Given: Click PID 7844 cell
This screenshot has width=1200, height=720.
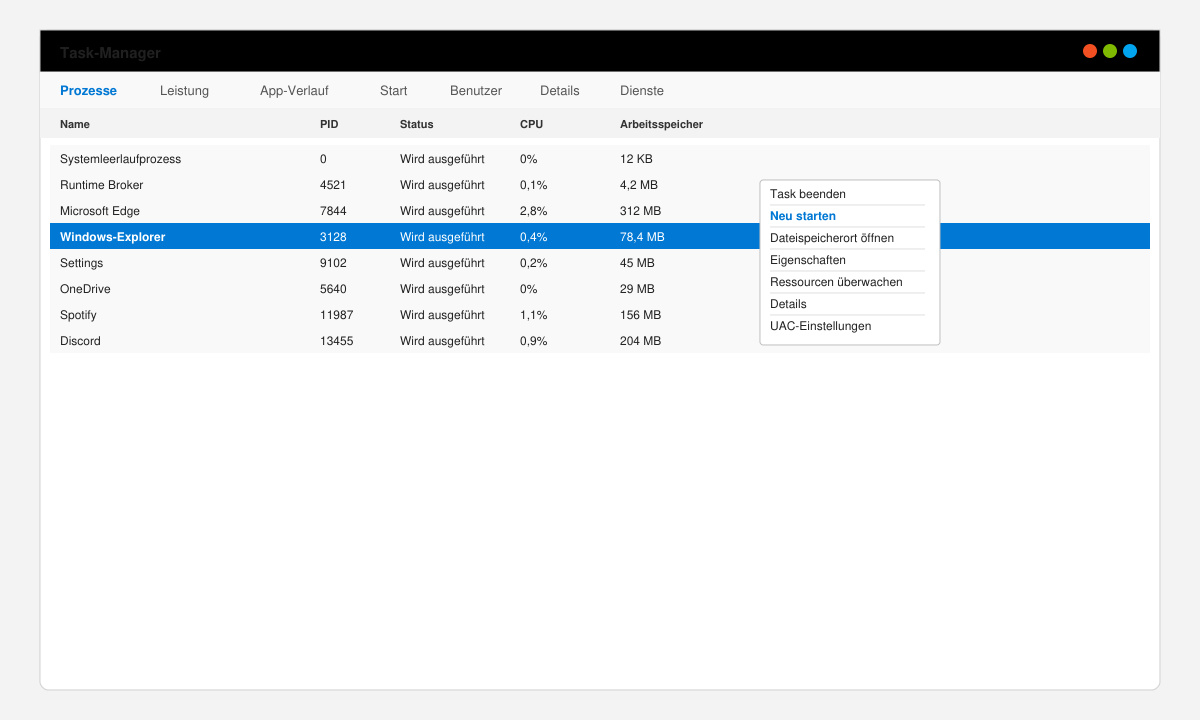Looking at the screenshot, I should [x=333, y=211].
